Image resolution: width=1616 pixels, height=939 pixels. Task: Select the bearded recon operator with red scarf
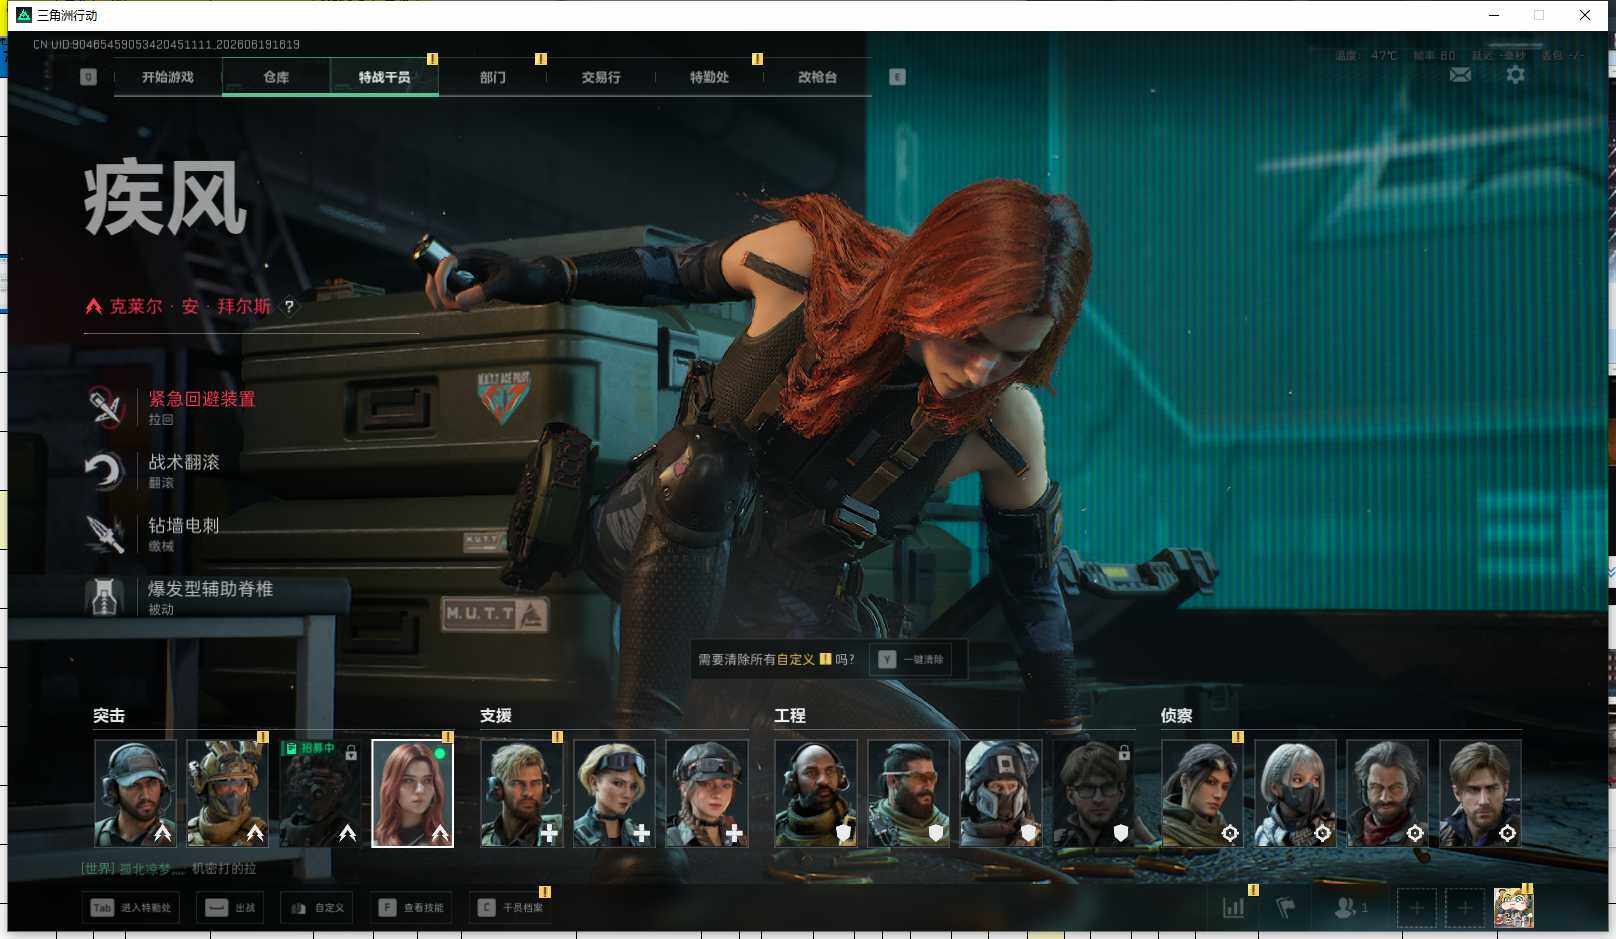1387,794
